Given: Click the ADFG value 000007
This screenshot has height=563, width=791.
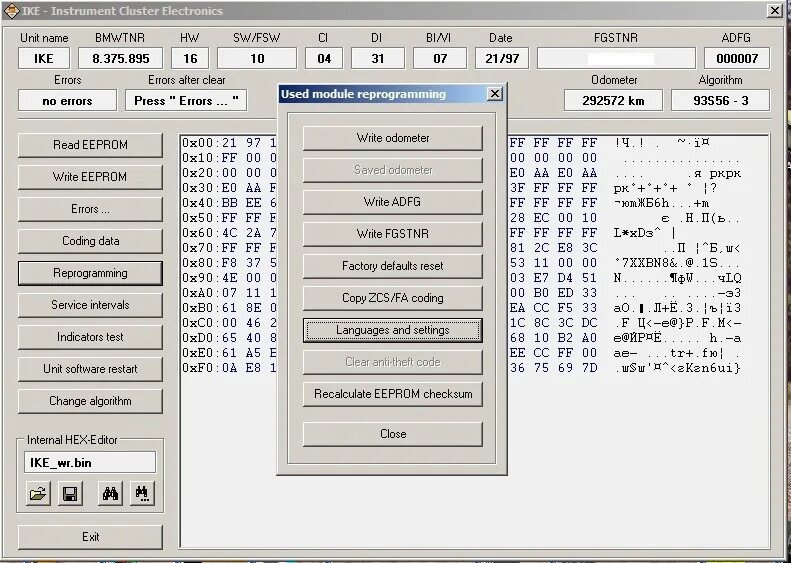Looking at the screenshot, I should [x=737, y=59].
